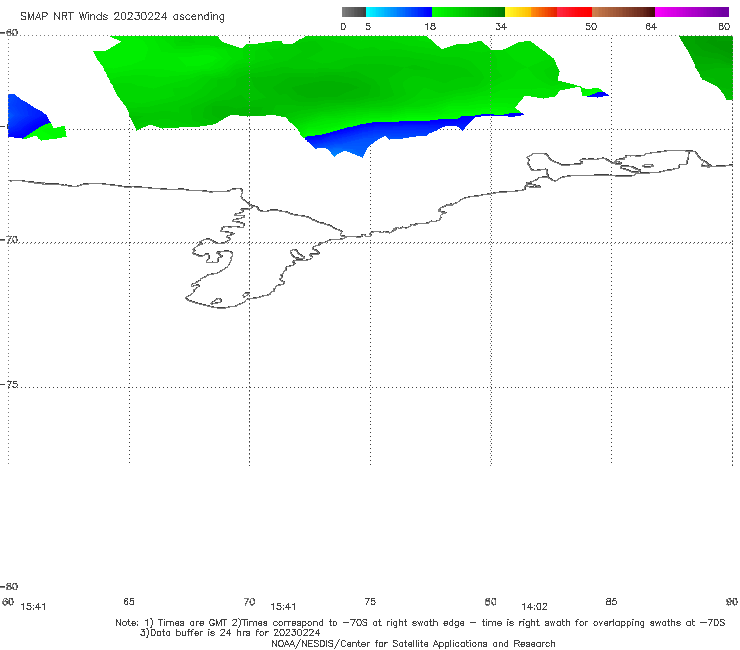Click the color bar label '18'

coord(430,26)
